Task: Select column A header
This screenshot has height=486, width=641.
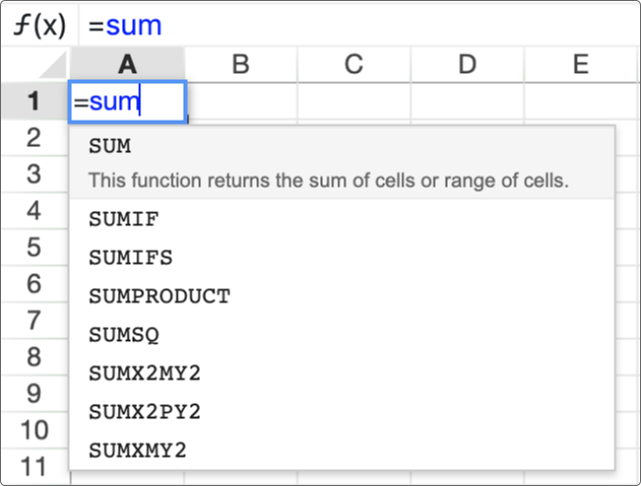Action: 127,65
